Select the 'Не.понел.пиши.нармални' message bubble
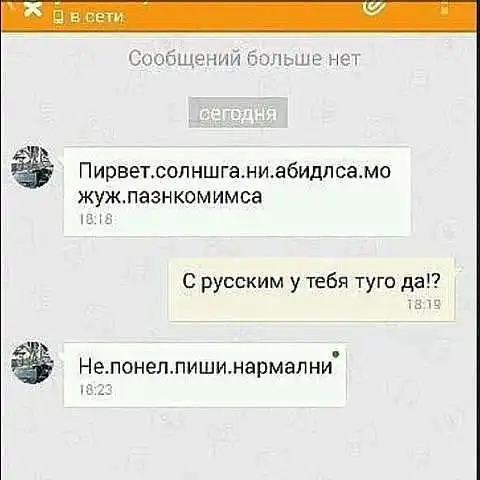 [205, 375]
